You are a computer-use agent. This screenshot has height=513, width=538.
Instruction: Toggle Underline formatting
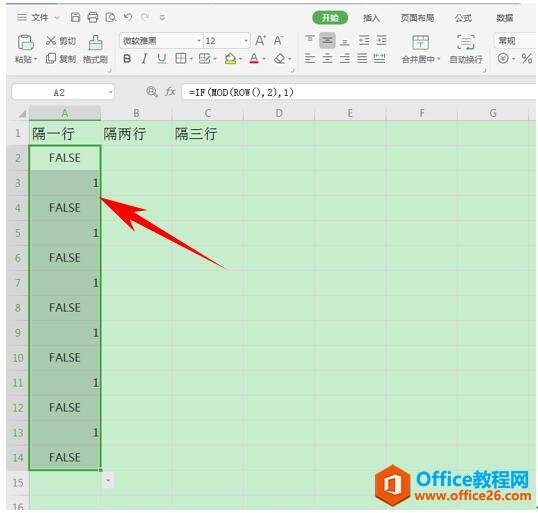162,59
